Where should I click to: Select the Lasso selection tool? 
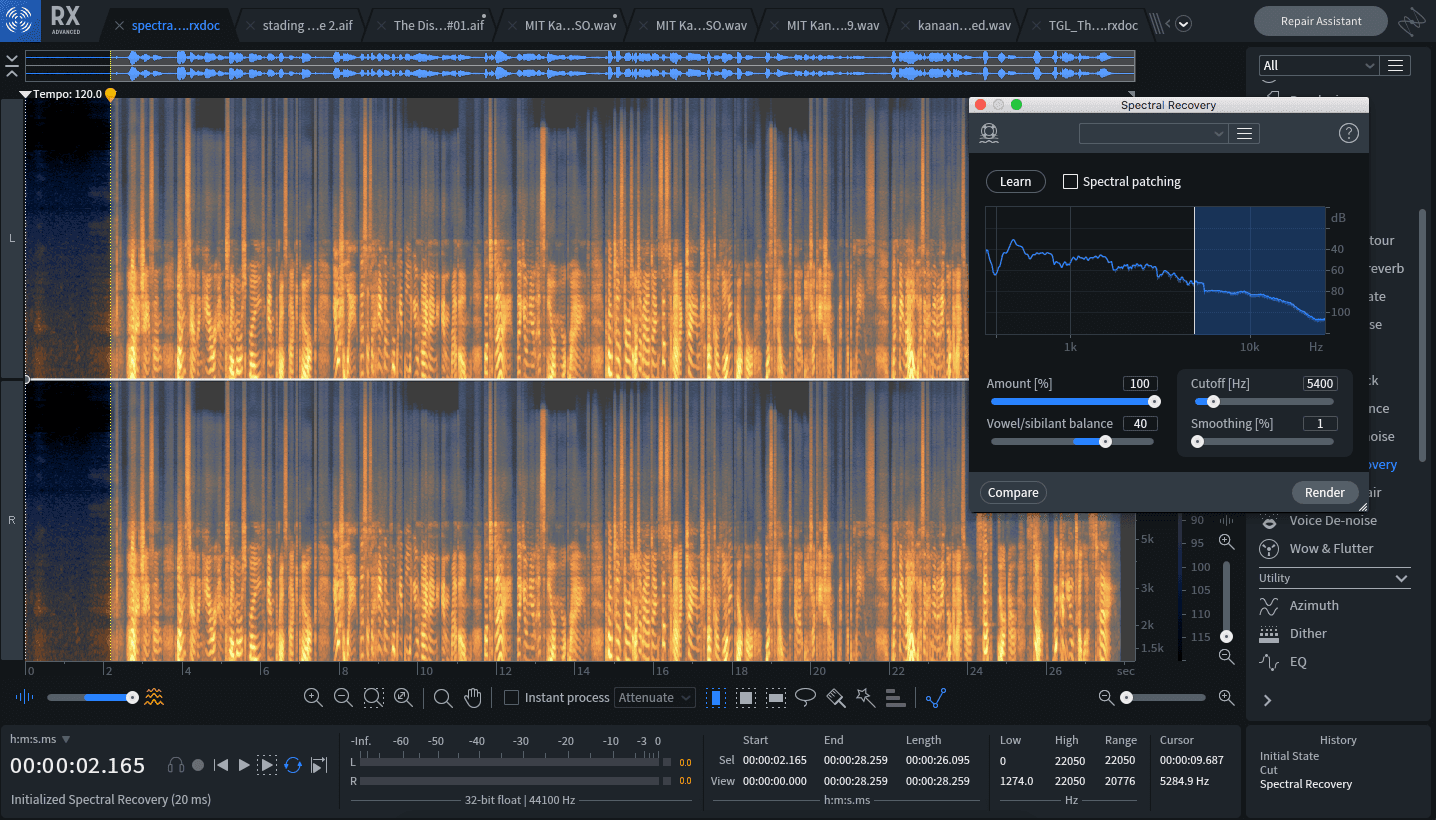(x=806, y=698)
